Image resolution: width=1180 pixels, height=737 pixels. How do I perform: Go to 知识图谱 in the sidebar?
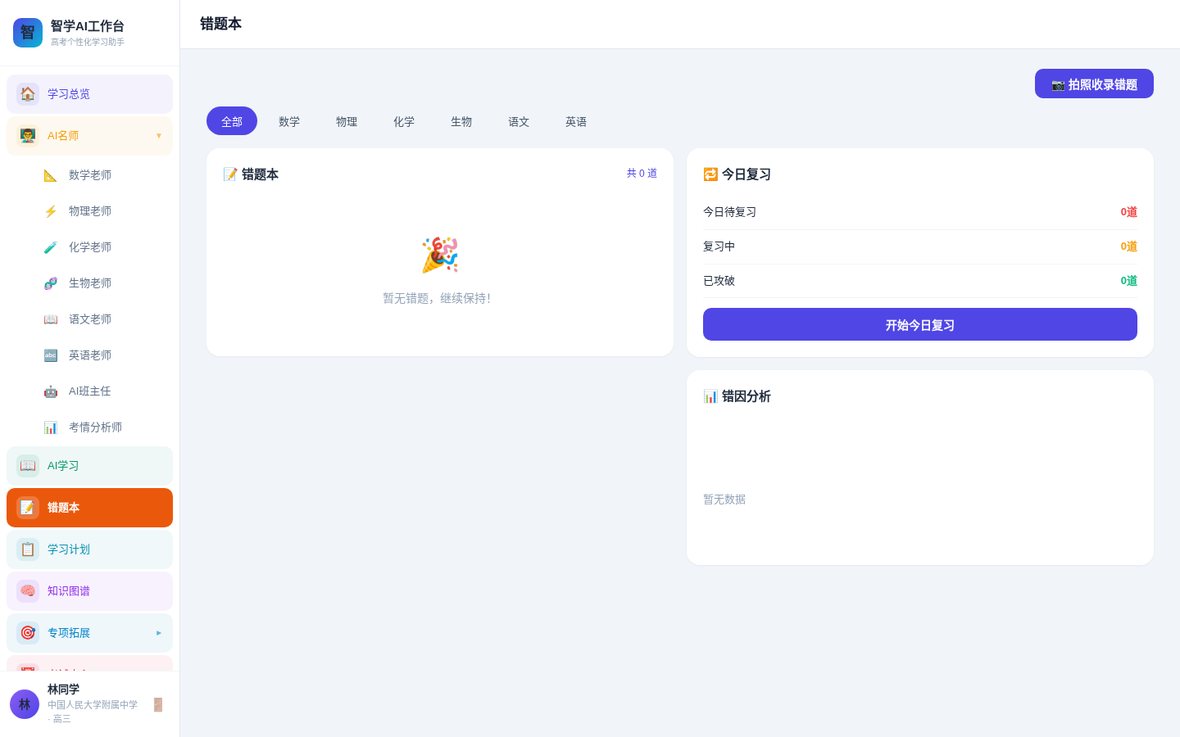click(x=90, y=591)
